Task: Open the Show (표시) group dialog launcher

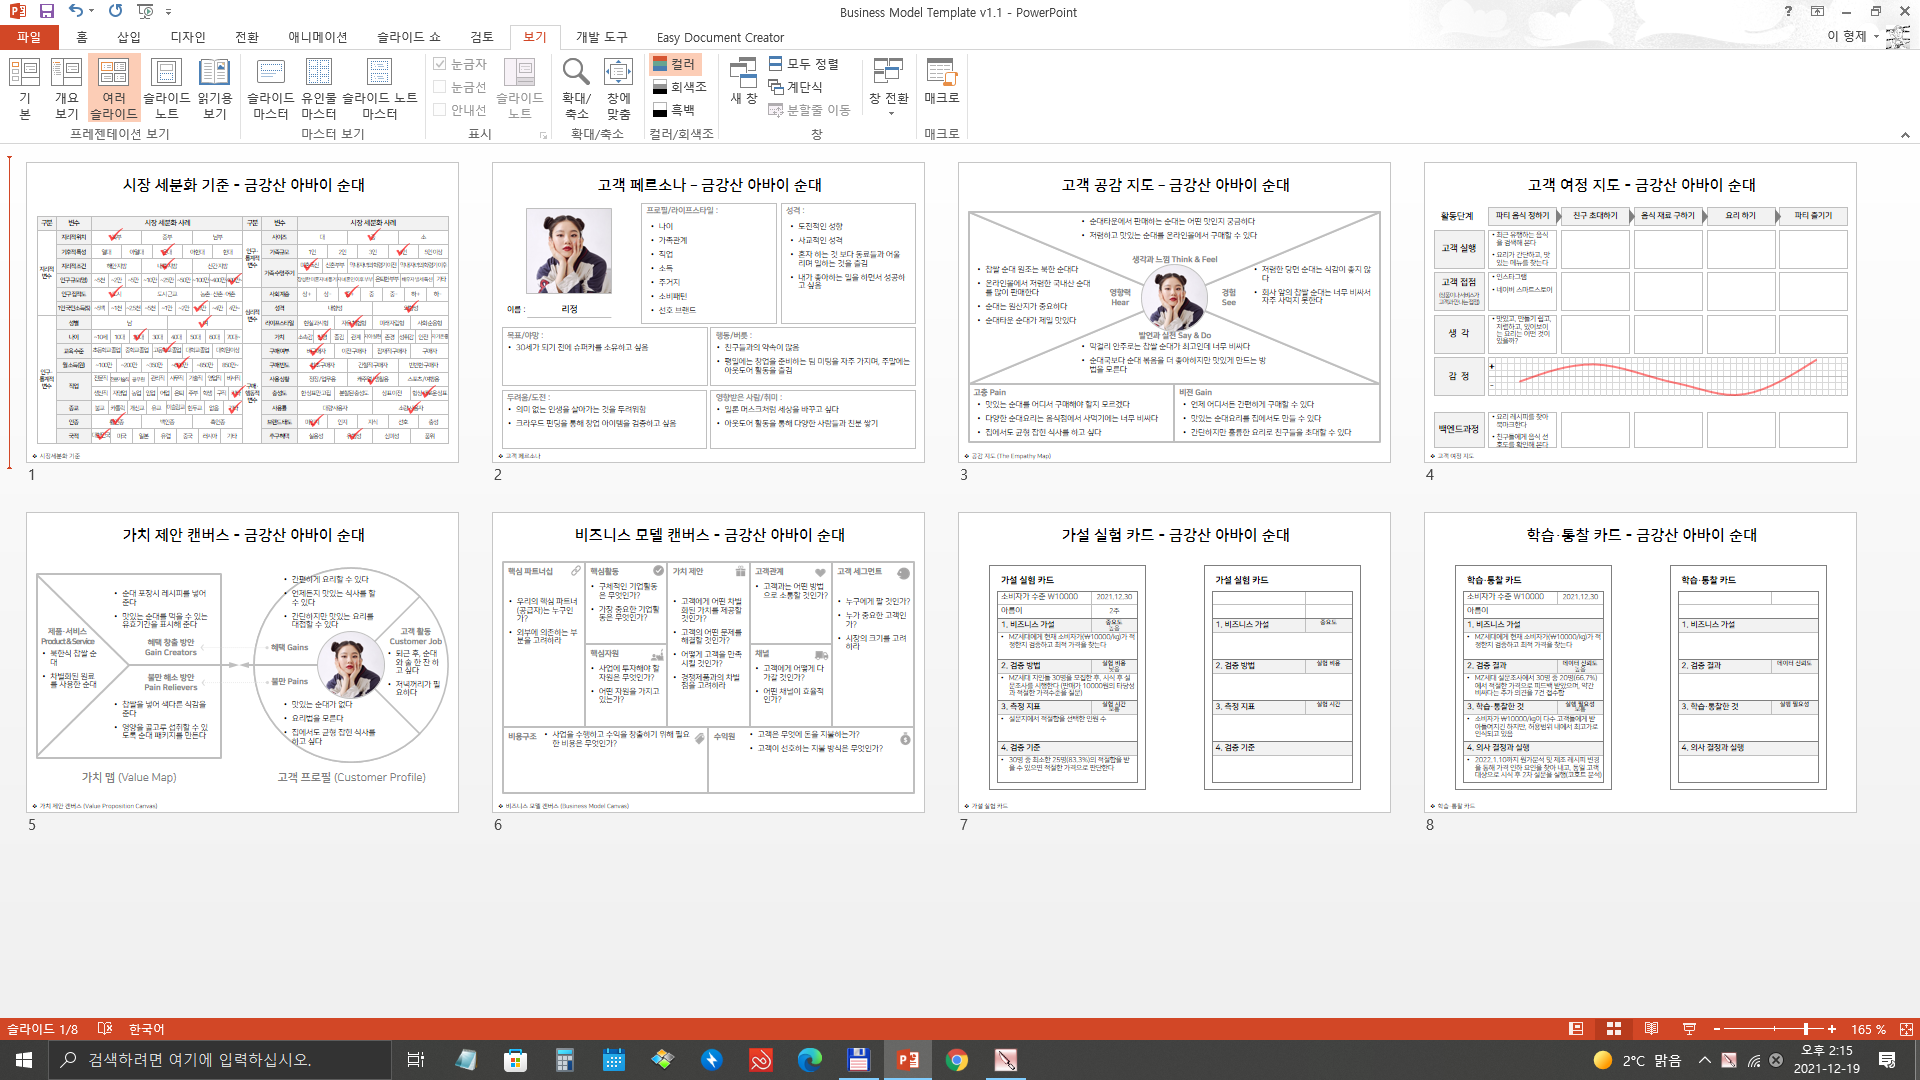Action: (544, 135)
